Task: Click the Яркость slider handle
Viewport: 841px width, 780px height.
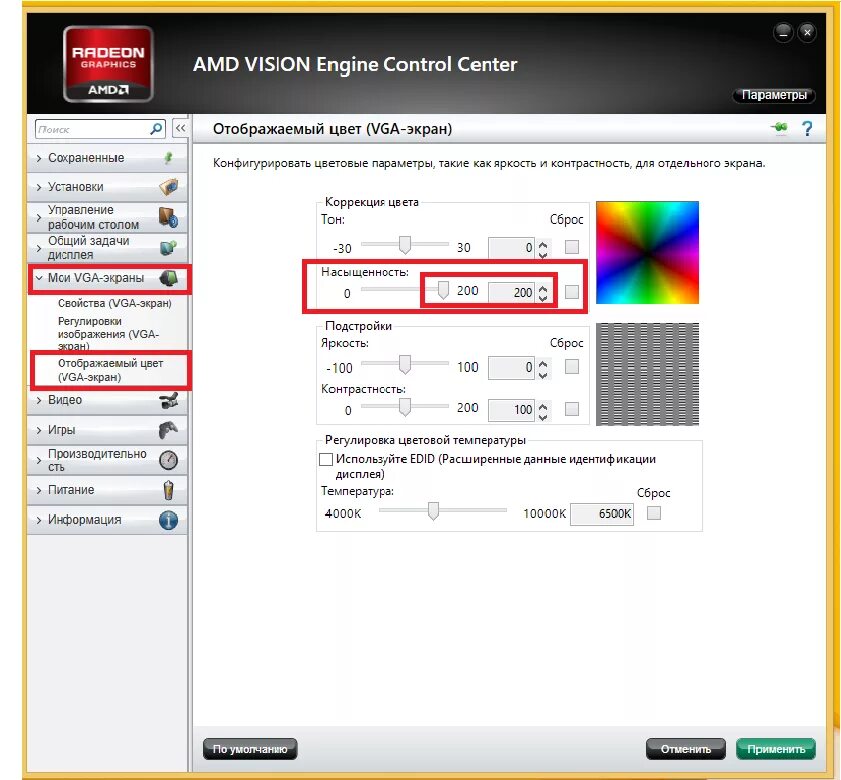Action: [405, 364]
